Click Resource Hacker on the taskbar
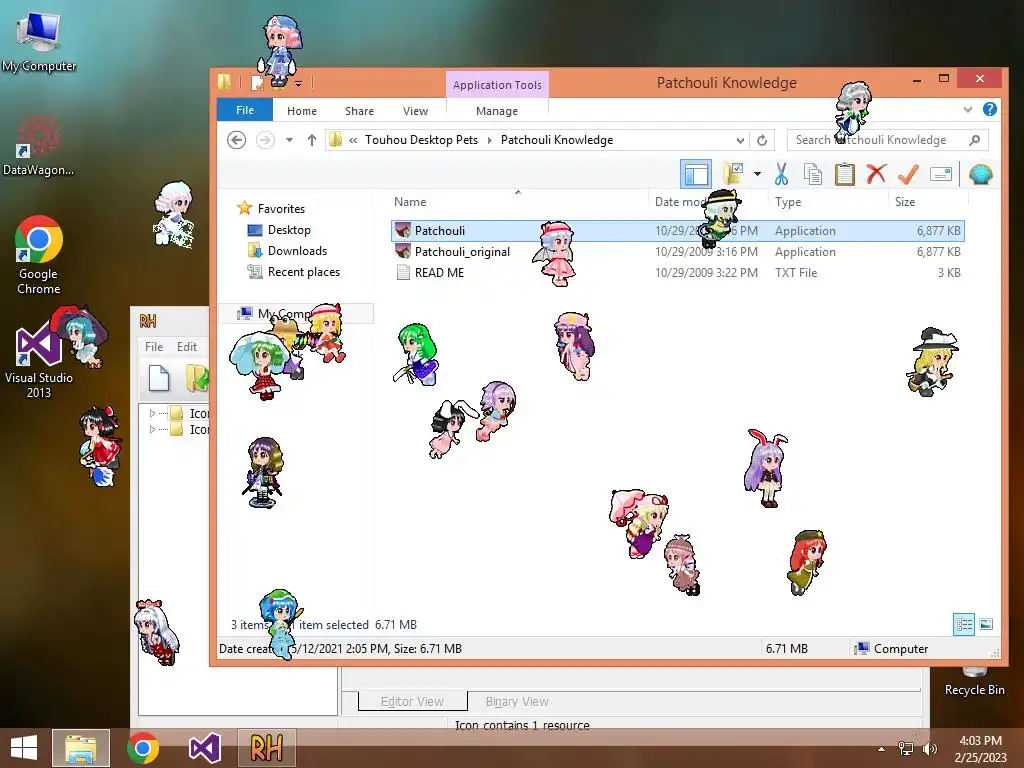The height and width of the screenshot is (768, 1024). (266, 748)
